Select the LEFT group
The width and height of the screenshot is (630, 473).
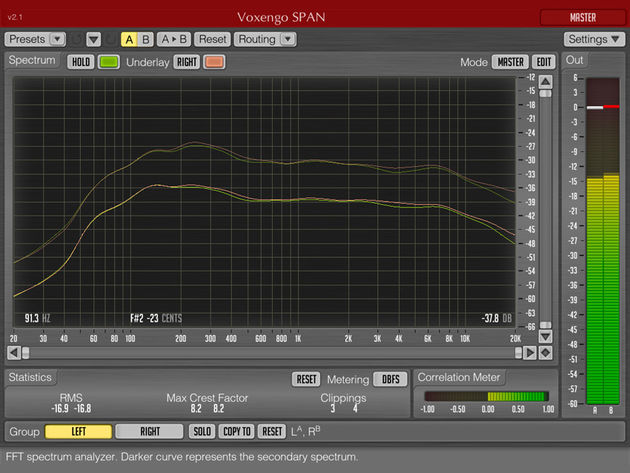[78, 432]
